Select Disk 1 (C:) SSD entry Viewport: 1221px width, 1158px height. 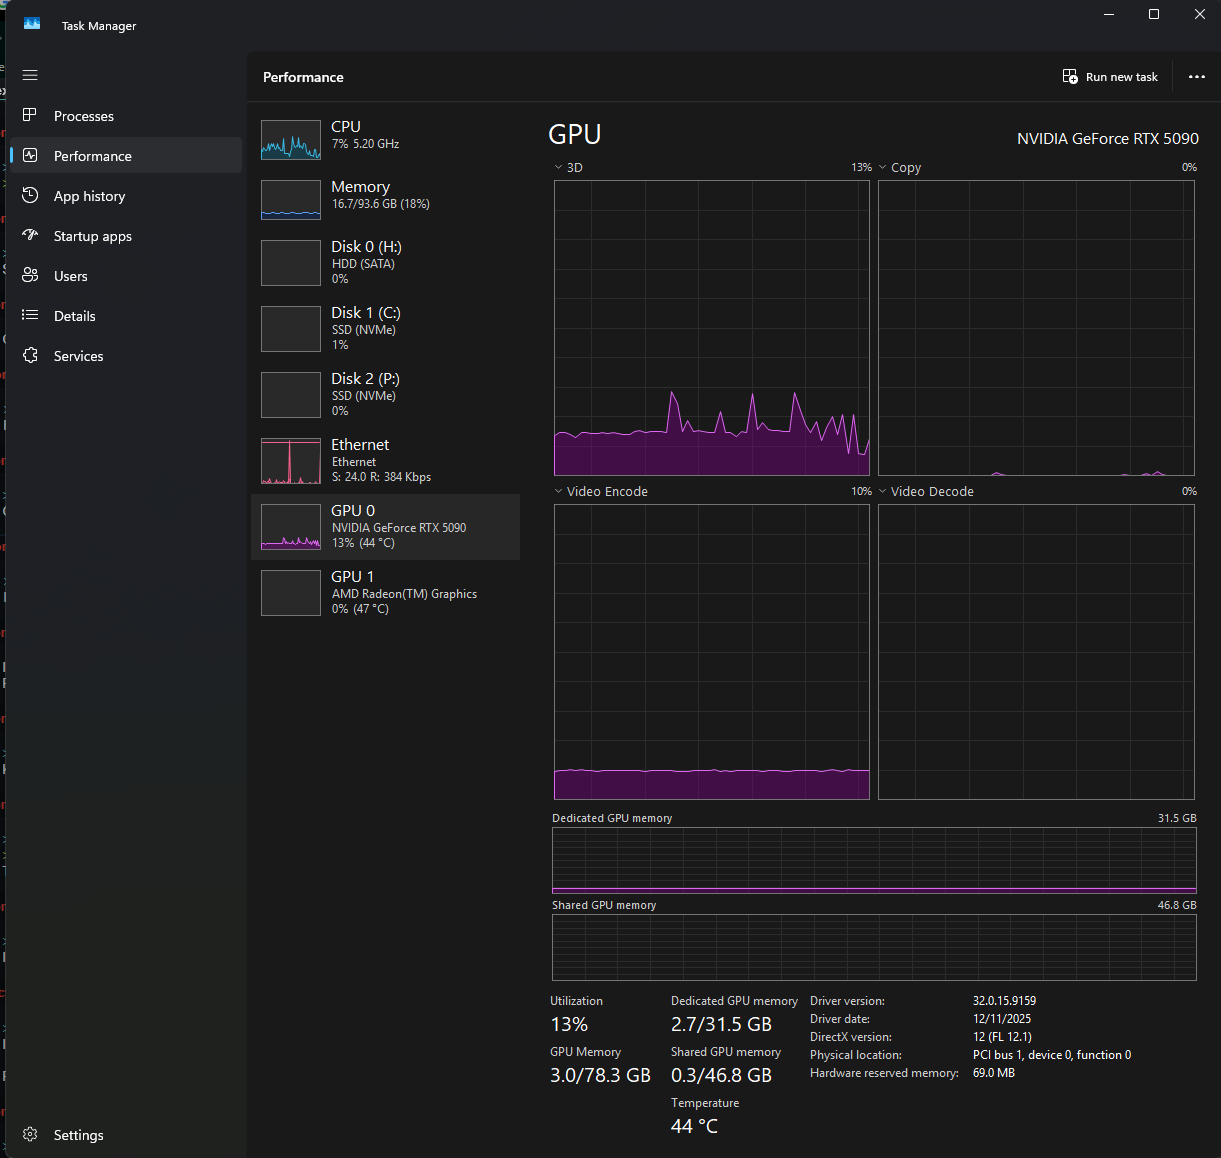point(385,330)
